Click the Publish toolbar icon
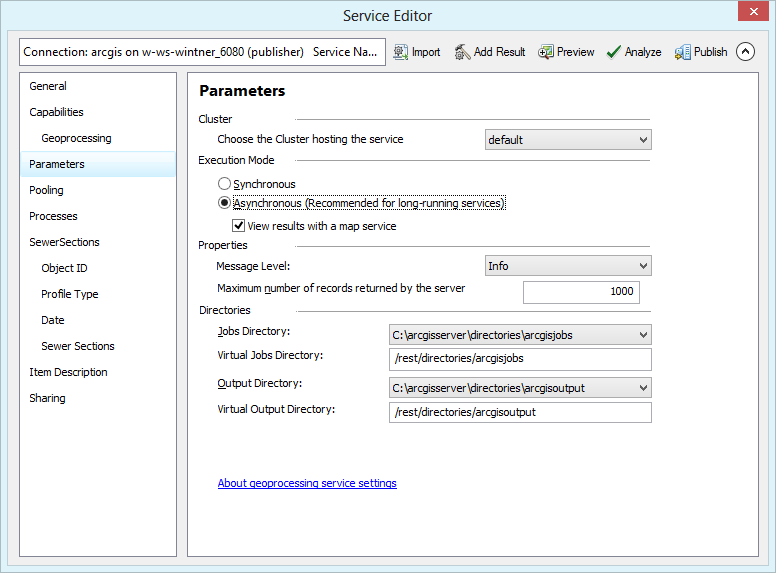The height and width of the screenshot is (573, 776). (682, 52)
